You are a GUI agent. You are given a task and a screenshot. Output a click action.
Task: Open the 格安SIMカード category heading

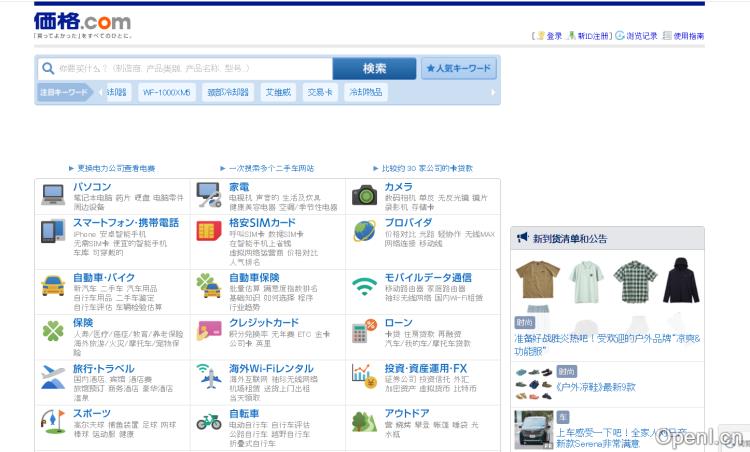262,223
